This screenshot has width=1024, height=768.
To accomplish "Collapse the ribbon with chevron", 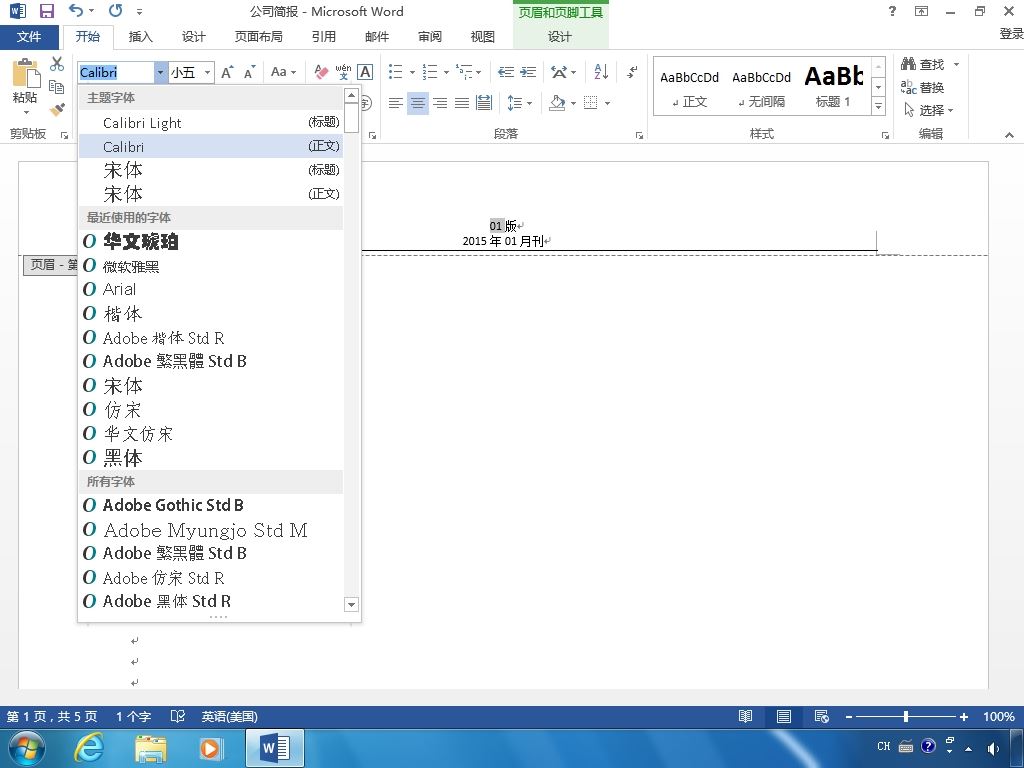I will (1010, 135).
